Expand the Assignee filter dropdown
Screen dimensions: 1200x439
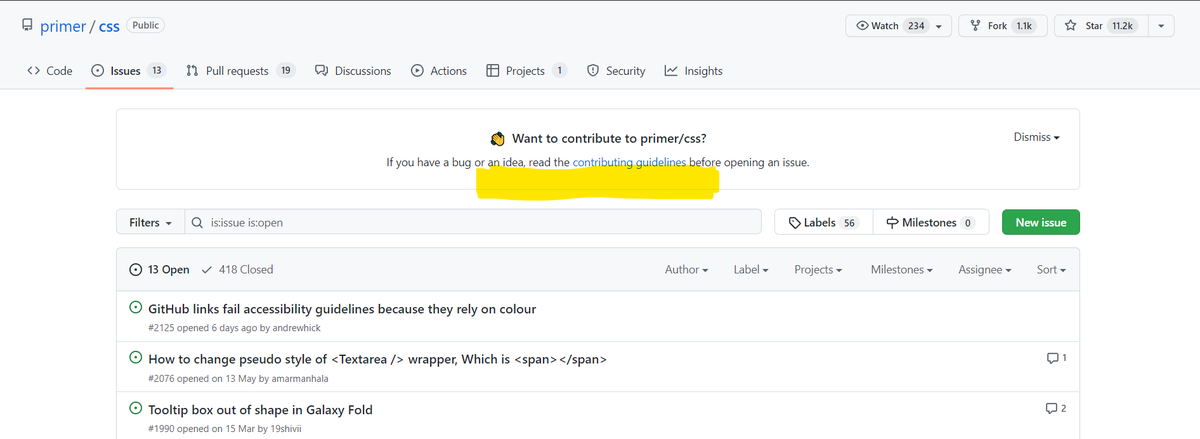pos(984,270)
